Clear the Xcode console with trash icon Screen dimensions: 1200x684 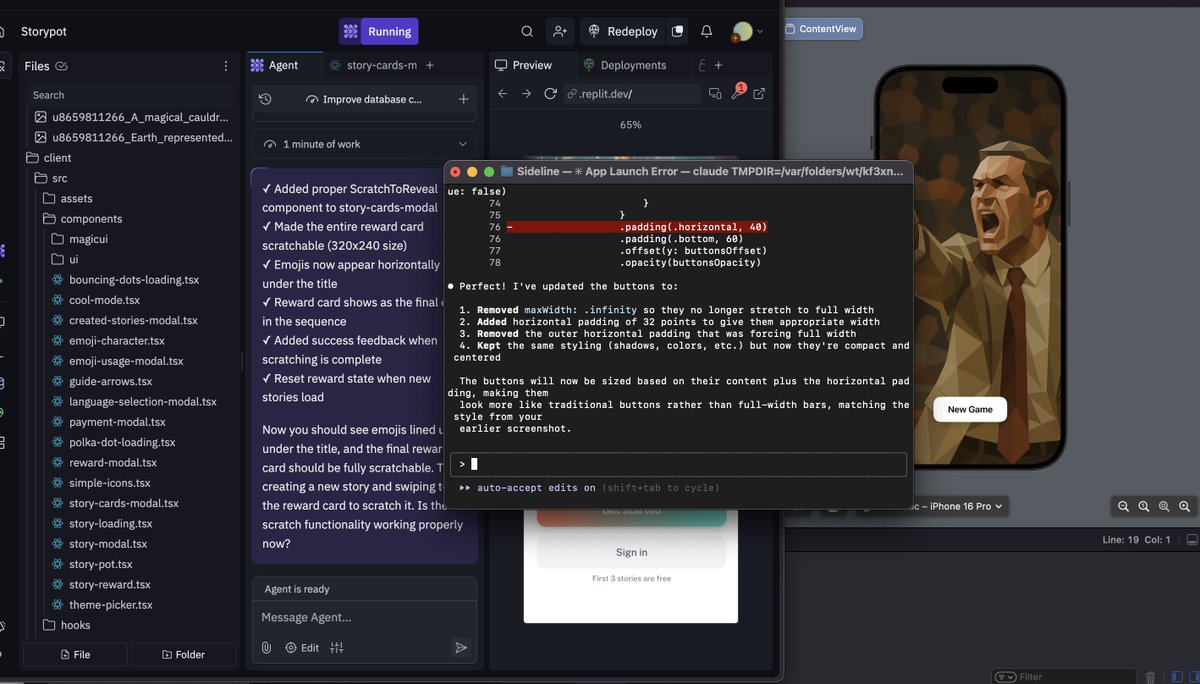tap(1150, 677)
